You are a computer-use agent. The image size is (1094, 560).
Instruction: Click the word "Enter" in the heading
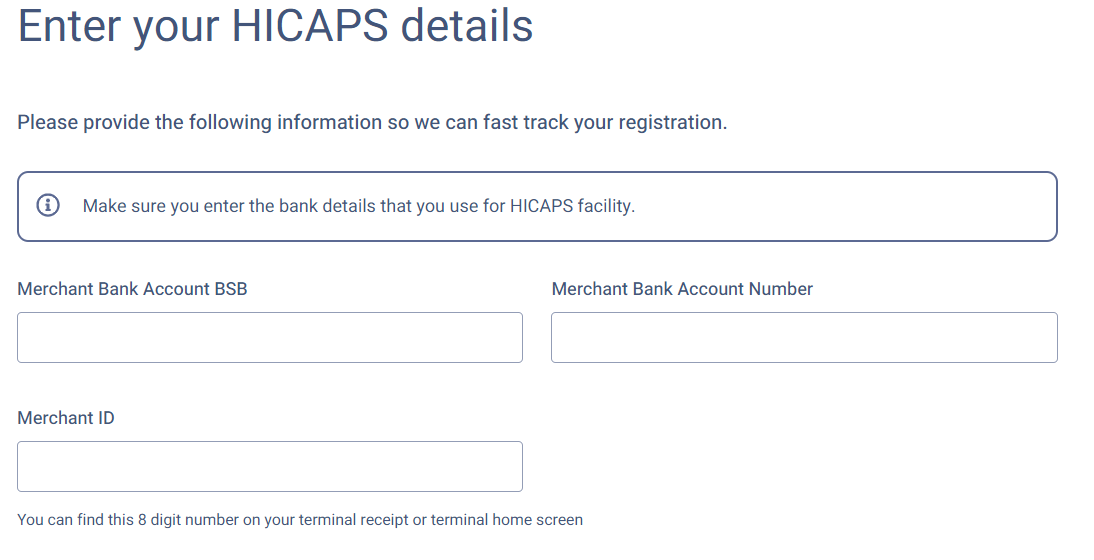coord(68,26)
